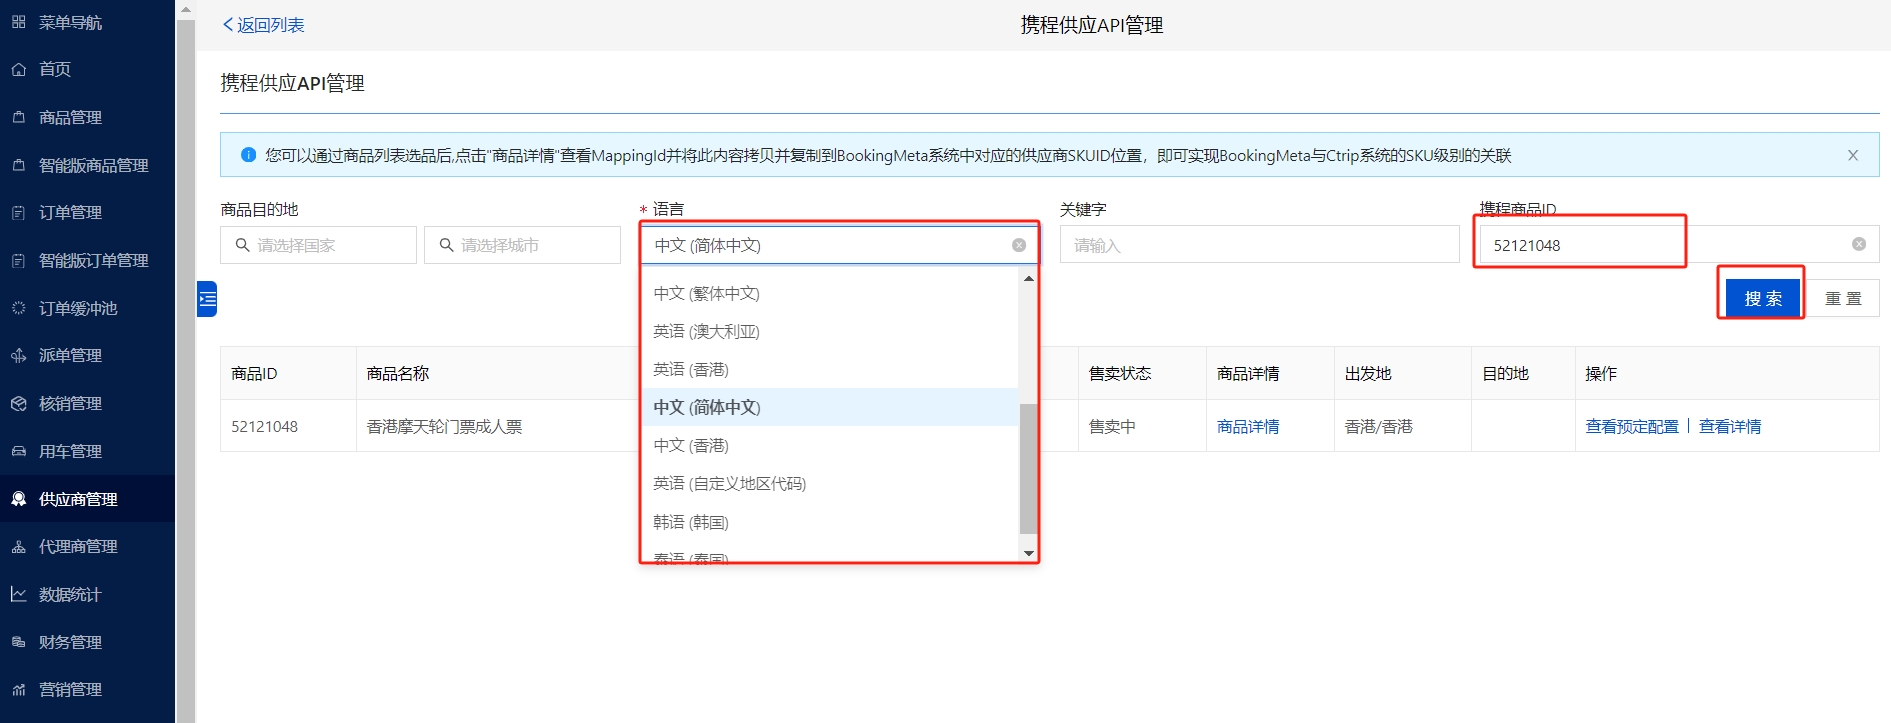Click the car icon beside 用车管理

[18, 451]
